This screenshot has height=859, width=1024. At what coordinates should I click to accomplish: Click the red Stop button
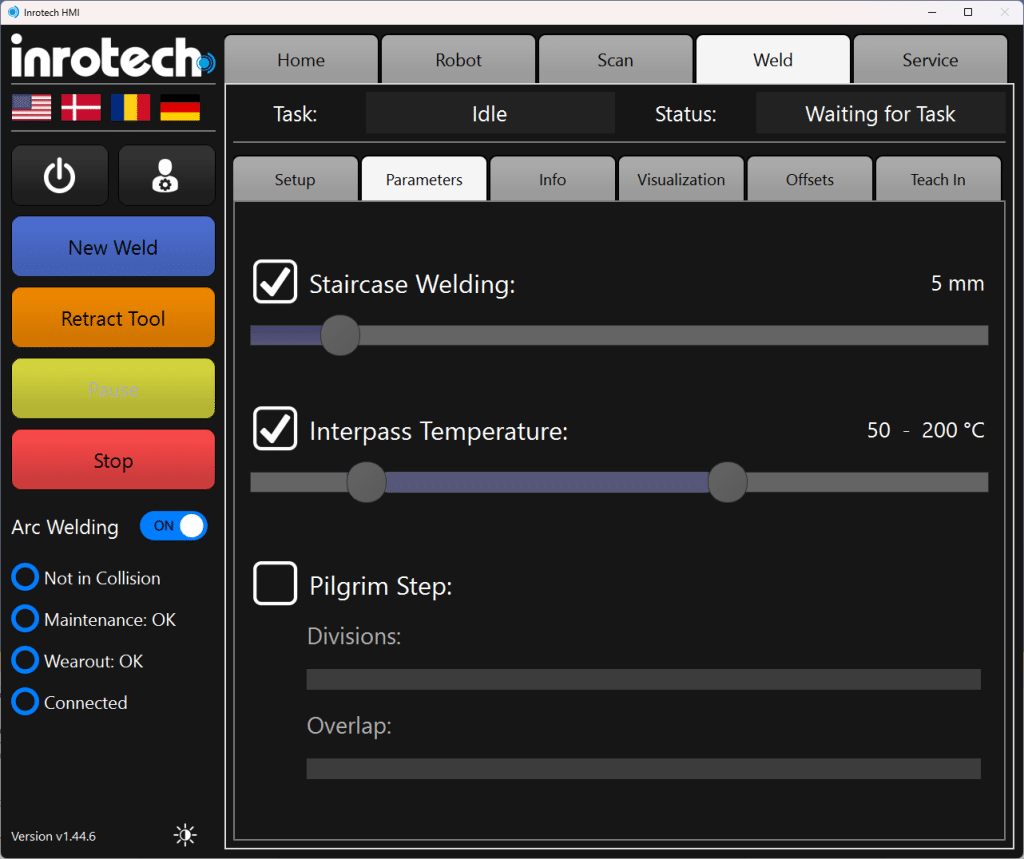point(113,460)
